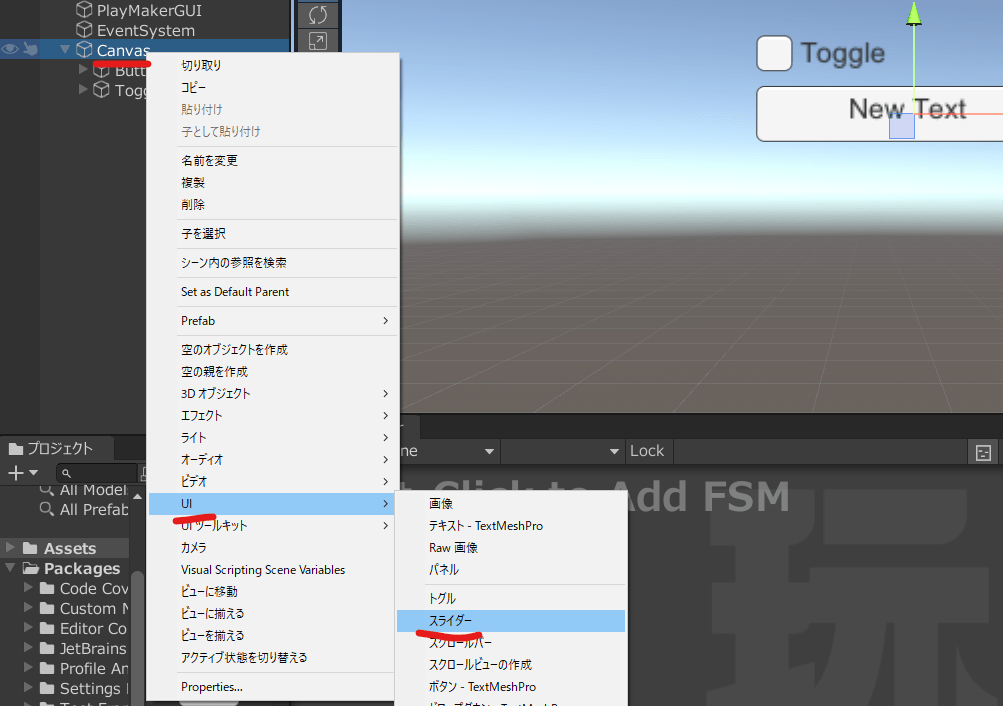
Task: Collapse the Canvas tree node arrow
Action: (65, 50)
